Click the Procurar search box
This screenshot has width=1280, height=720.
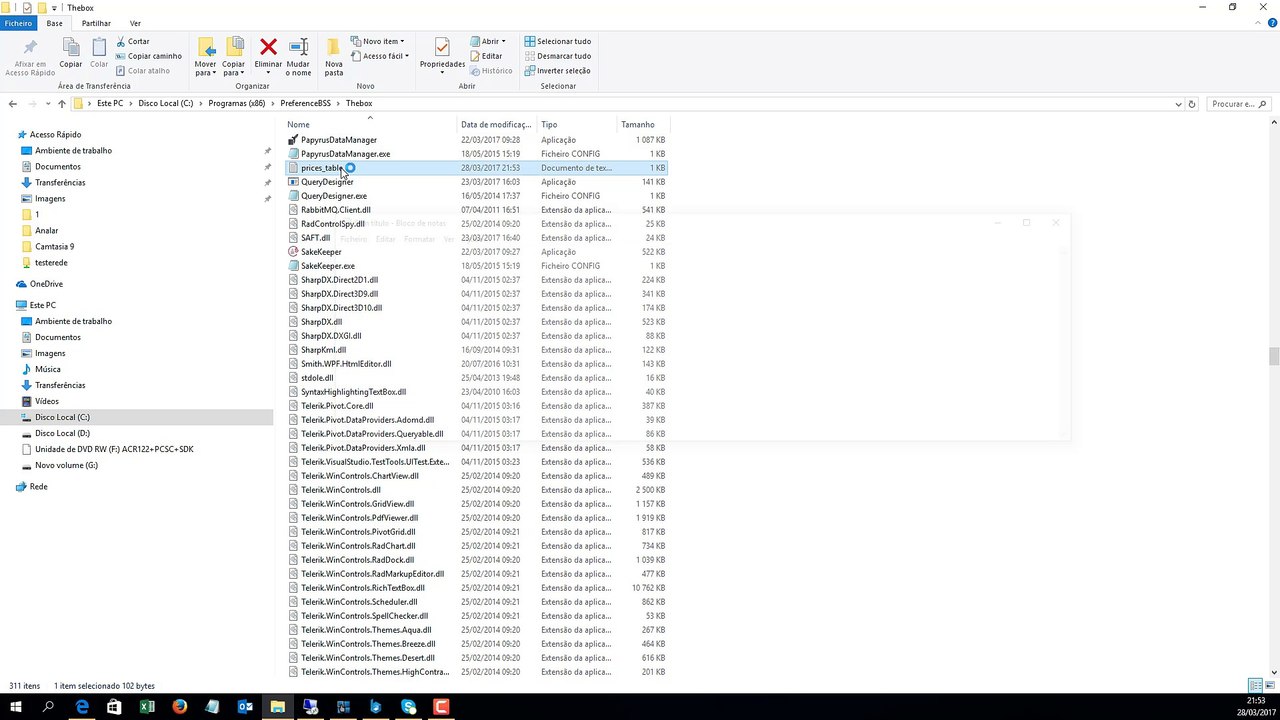tap(1239, 104)
